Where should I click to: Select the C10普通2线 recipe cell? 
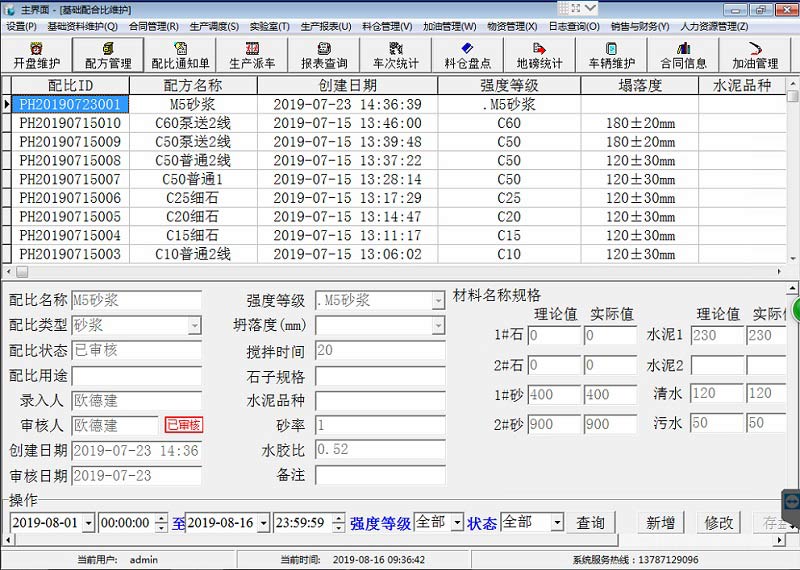click(193, 254)
